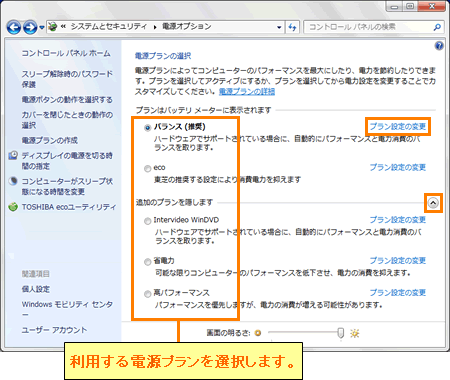Open ユーザー アカウント link
This screenshot has width=450, height=380.
54,330
